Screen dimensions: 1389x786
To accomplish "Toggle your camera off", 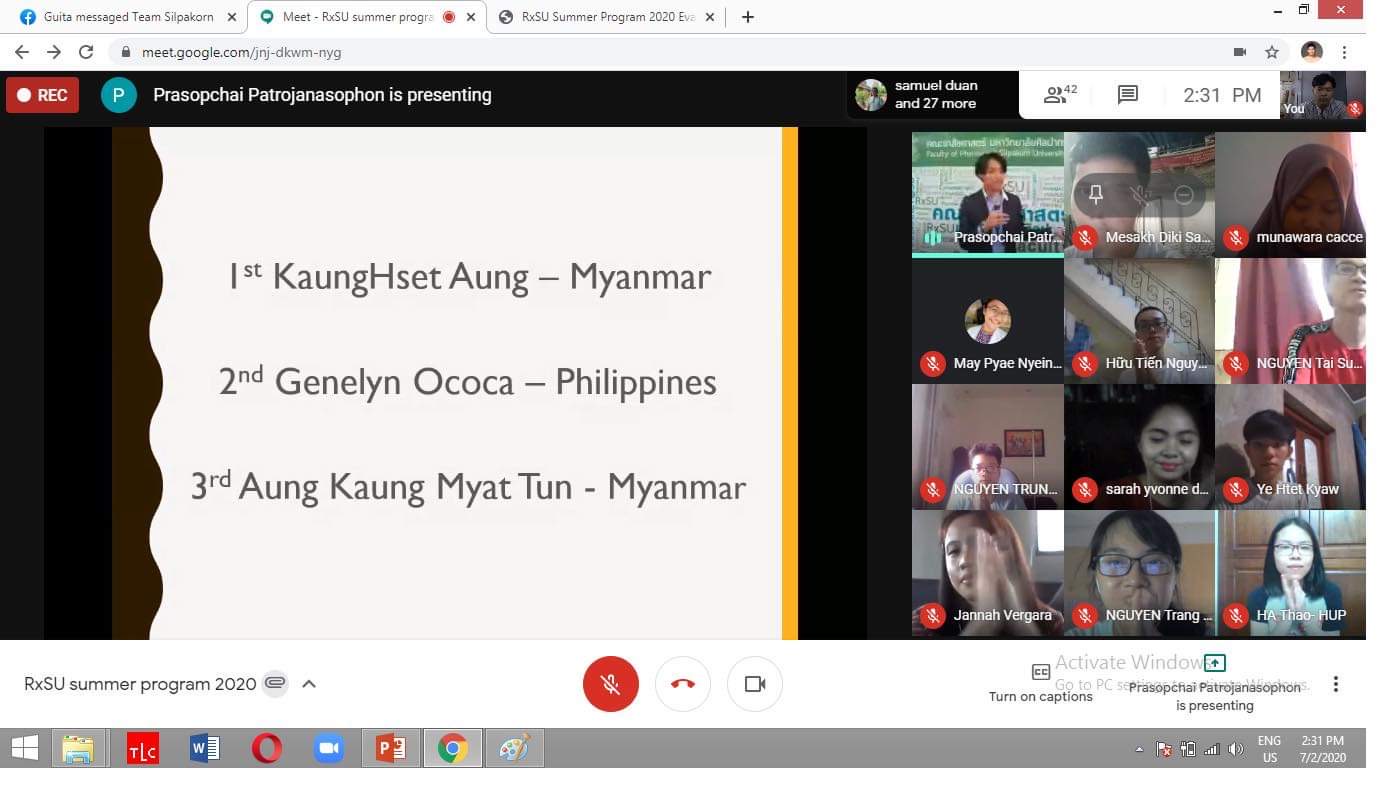I will (755, 684).
